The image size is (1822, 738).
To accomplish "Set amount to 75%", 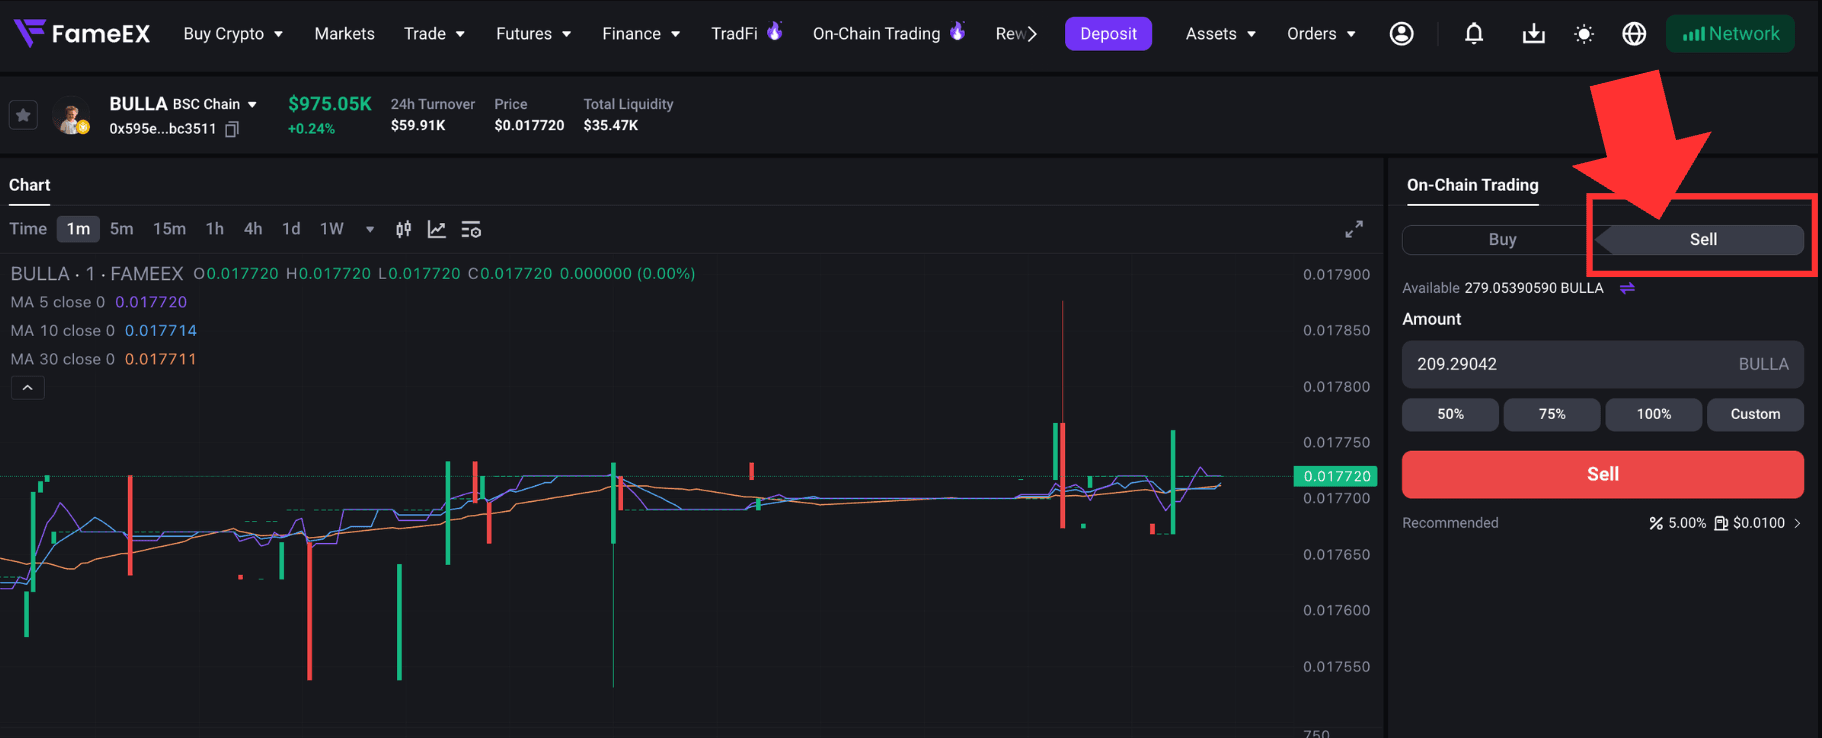I will (1552, 414).
